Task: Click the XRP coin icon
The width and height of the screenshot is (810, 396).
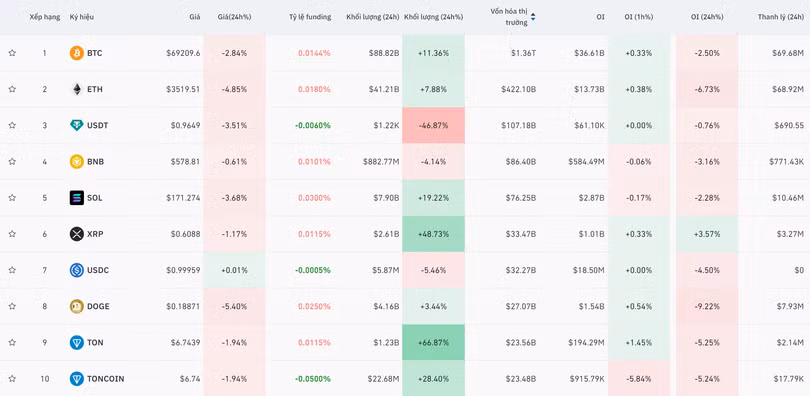Action: click(76, 233)
